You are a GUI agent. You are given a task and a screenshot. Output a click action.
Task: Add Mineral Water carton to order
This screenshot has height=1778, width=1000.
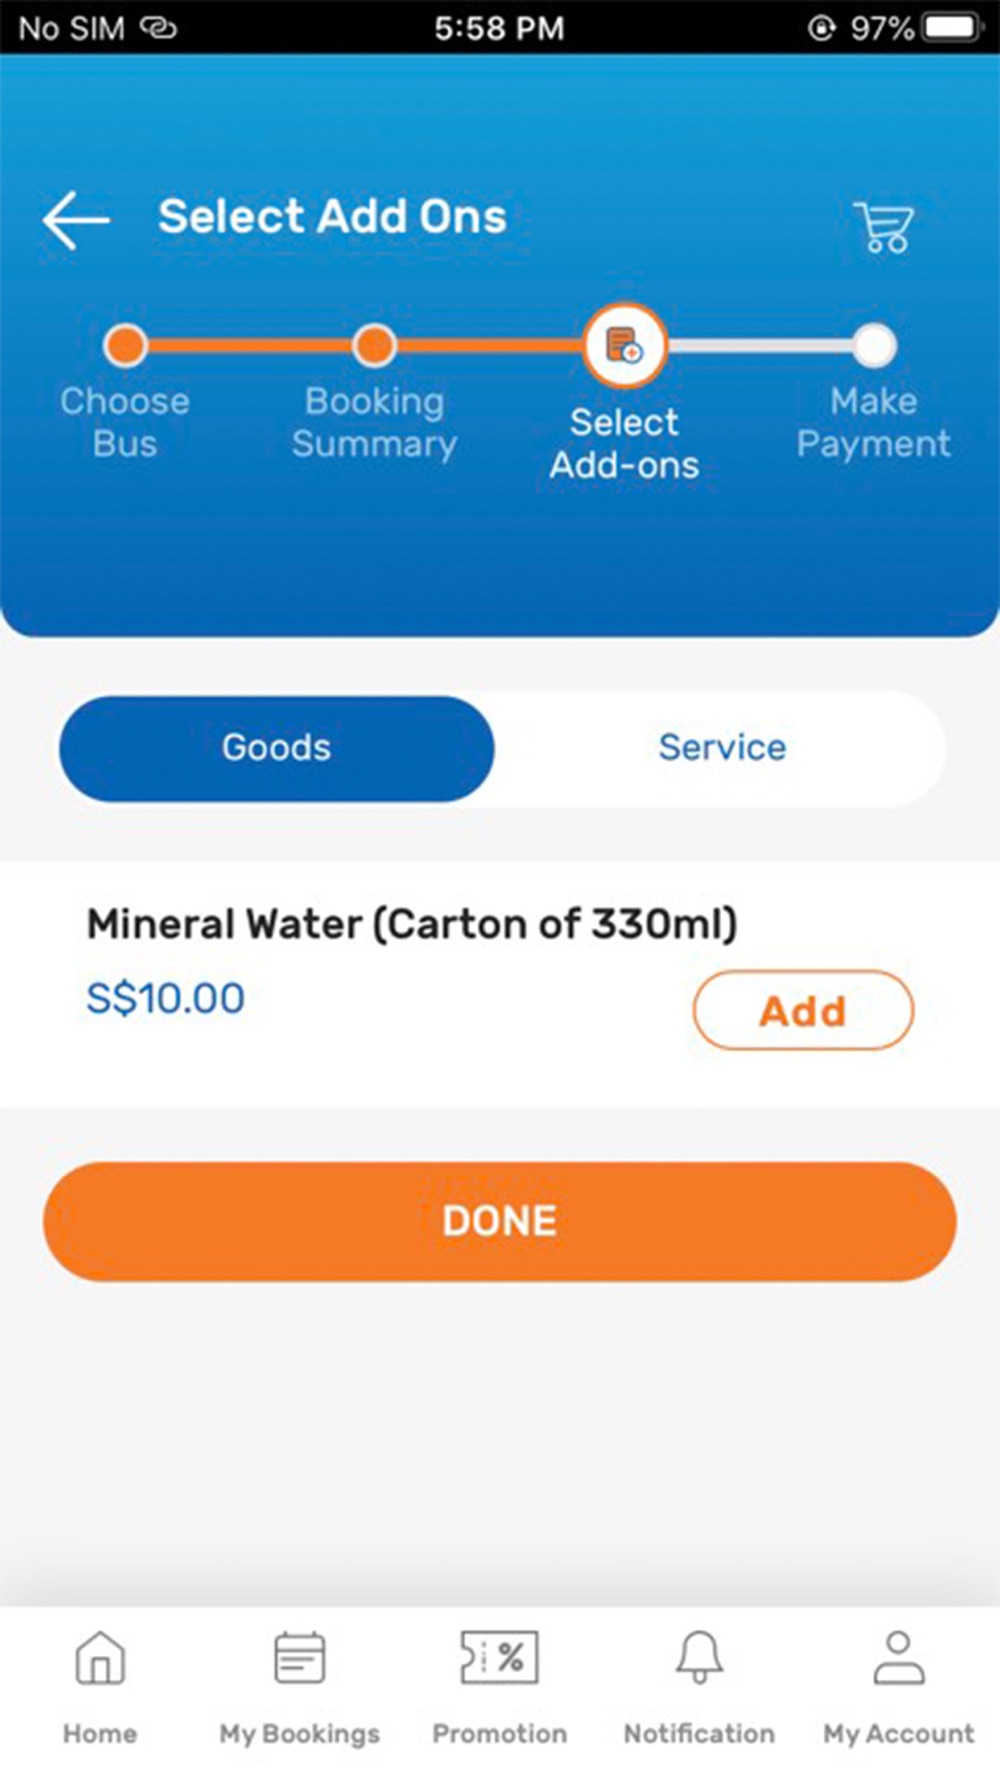(803, 1010)
